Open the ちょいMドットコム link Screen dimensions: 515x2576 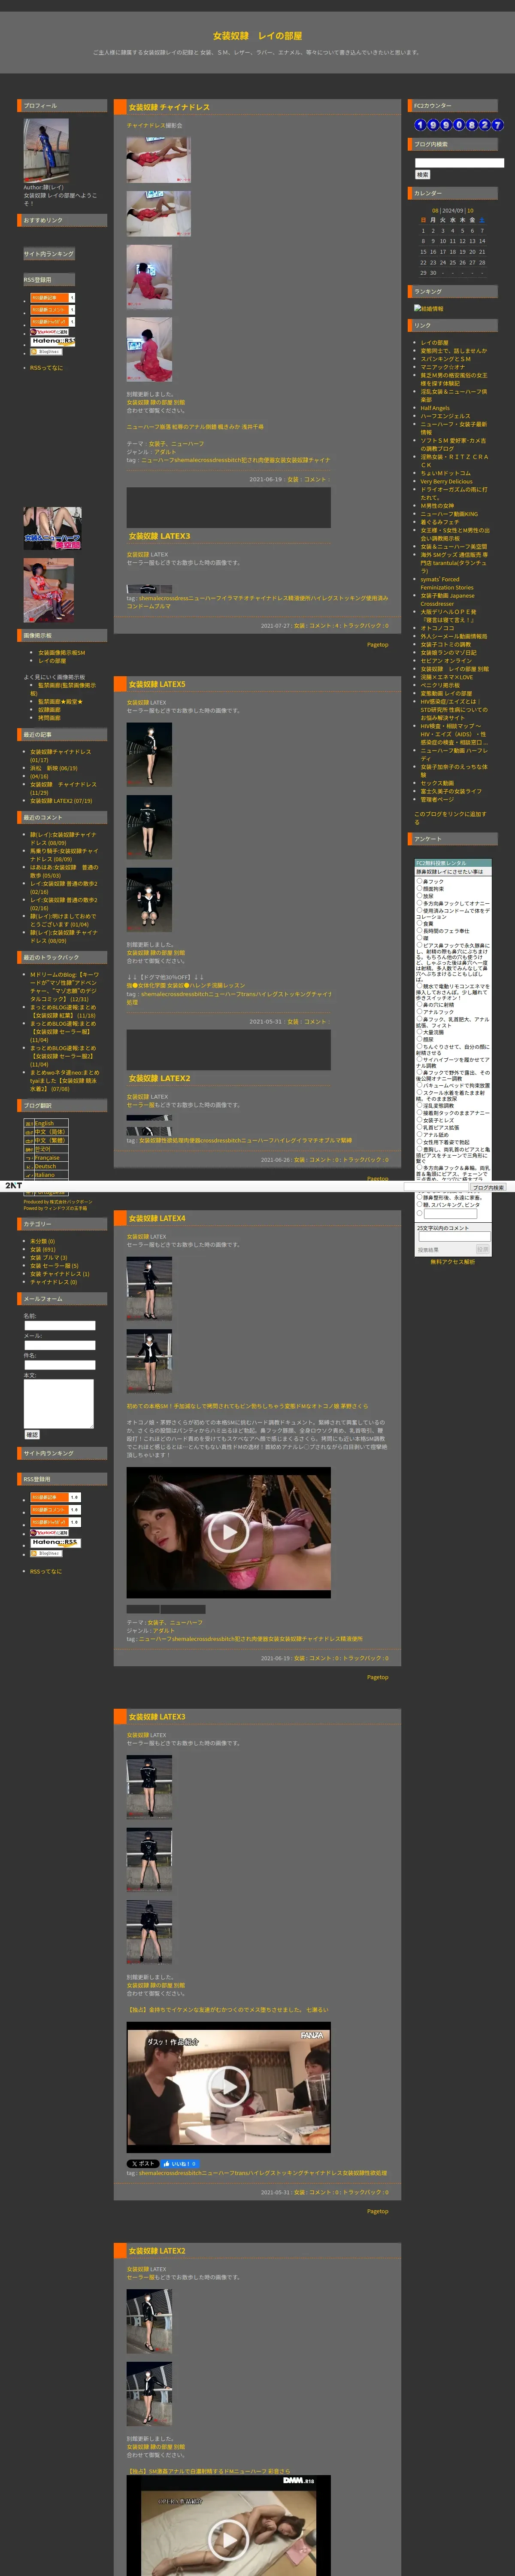[x=446, y=473]
